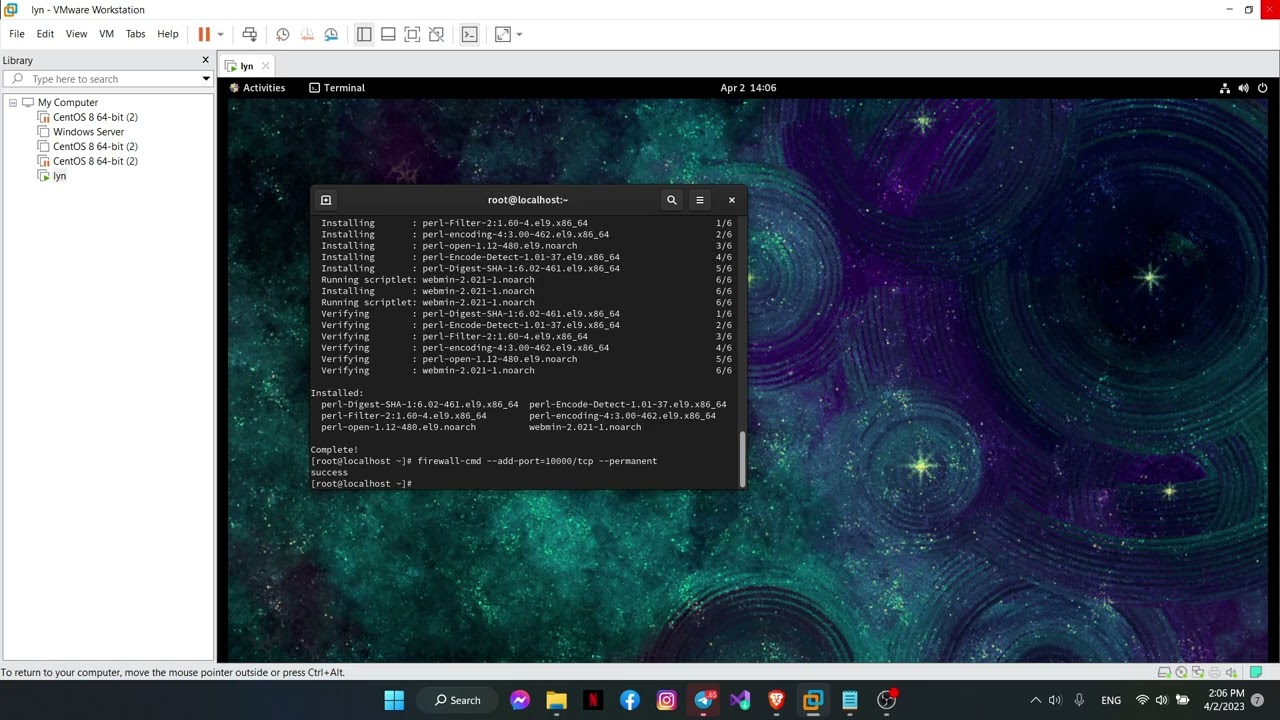
Task: Open the terminal hamburger menu
Action: (700, 200)
